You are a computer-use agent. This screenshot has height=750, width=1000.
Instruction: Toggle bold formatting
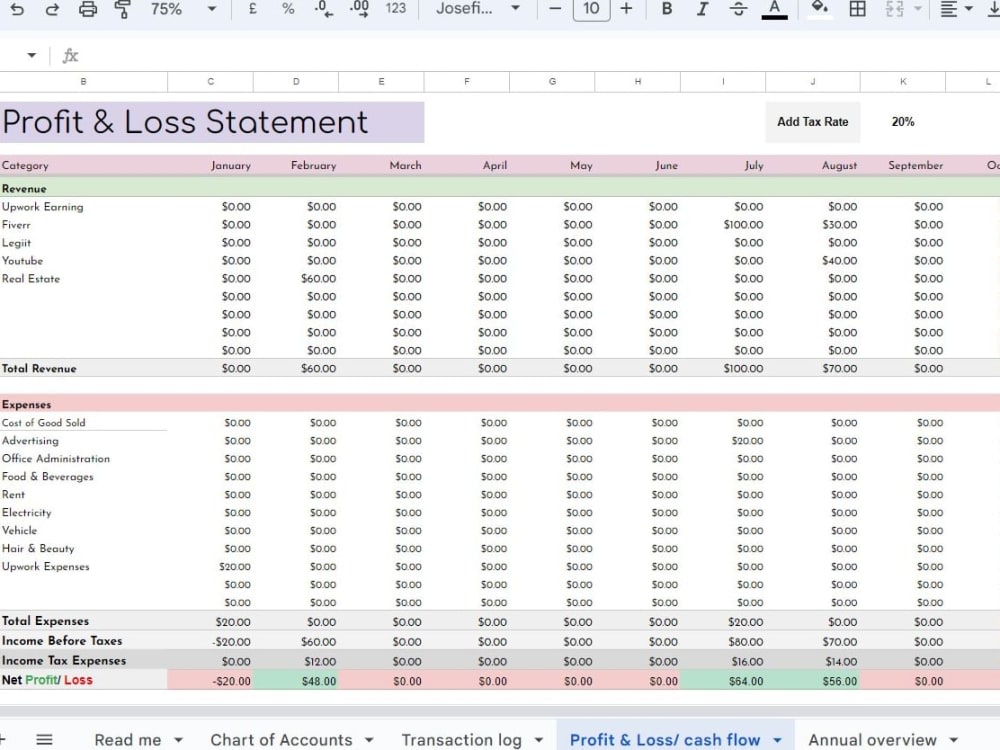[666, 9]
